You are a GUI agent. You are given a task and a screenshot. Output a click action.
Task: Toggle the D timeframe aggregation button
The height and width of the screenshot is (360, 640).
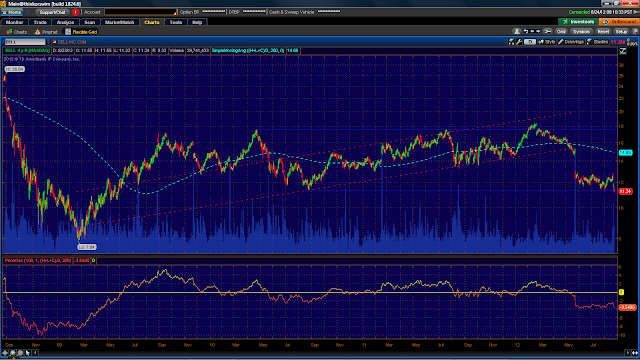pos(530,42)
